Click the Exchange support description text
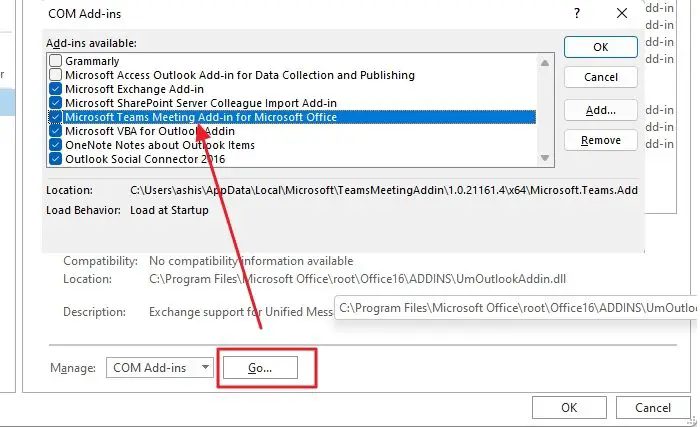 (241, 312)
